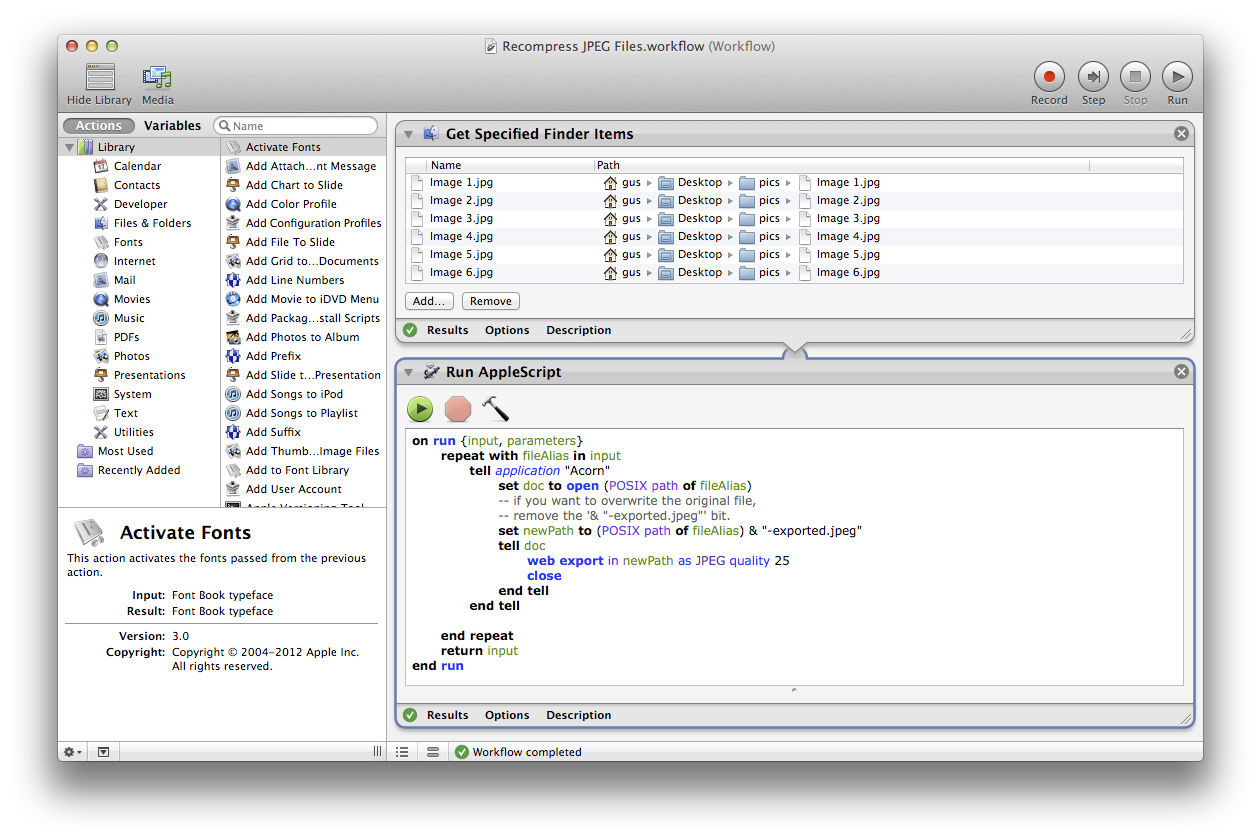Click the Step workflow button
1260x840 pixels.
point(1093,76)
